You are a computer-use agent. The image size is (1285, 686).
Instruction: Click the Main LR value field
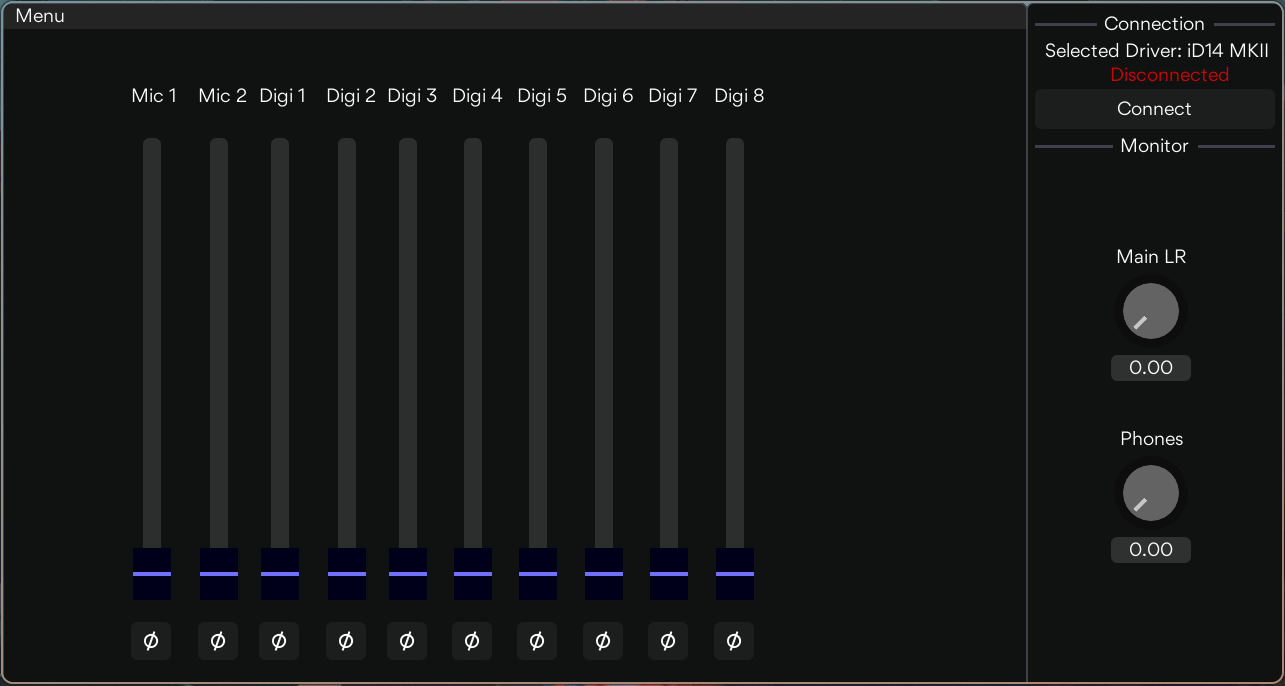tap(1151, 368)
